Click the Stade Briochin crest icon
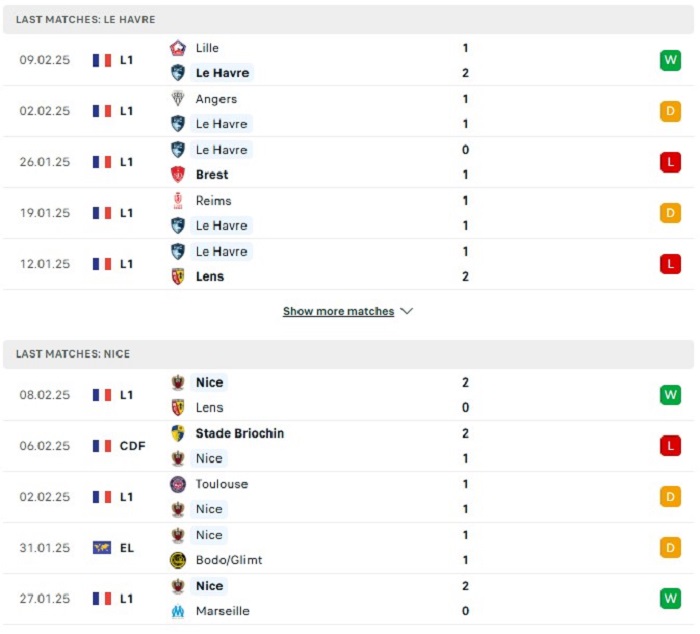Image resolution: width=700 pixels, height=634 pixels. pyautogui.click(x=178, y=434)
